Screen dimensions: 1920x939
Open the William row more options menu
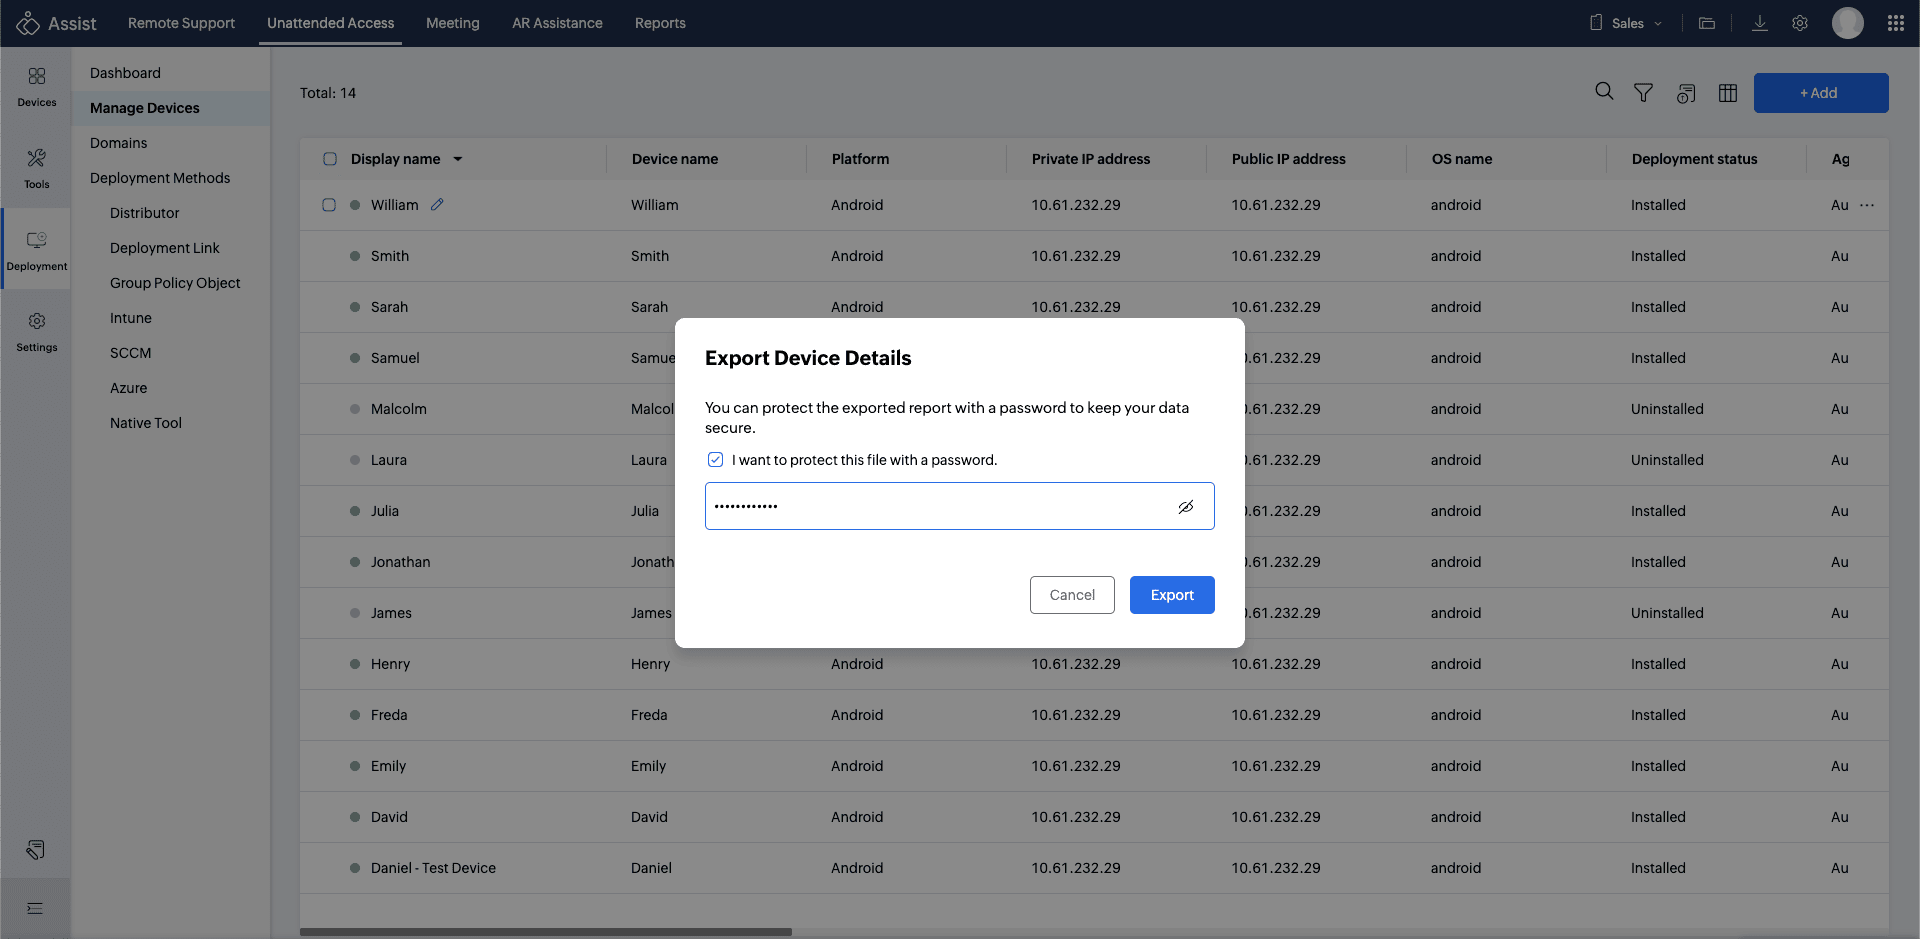[x=1867, y=205]
